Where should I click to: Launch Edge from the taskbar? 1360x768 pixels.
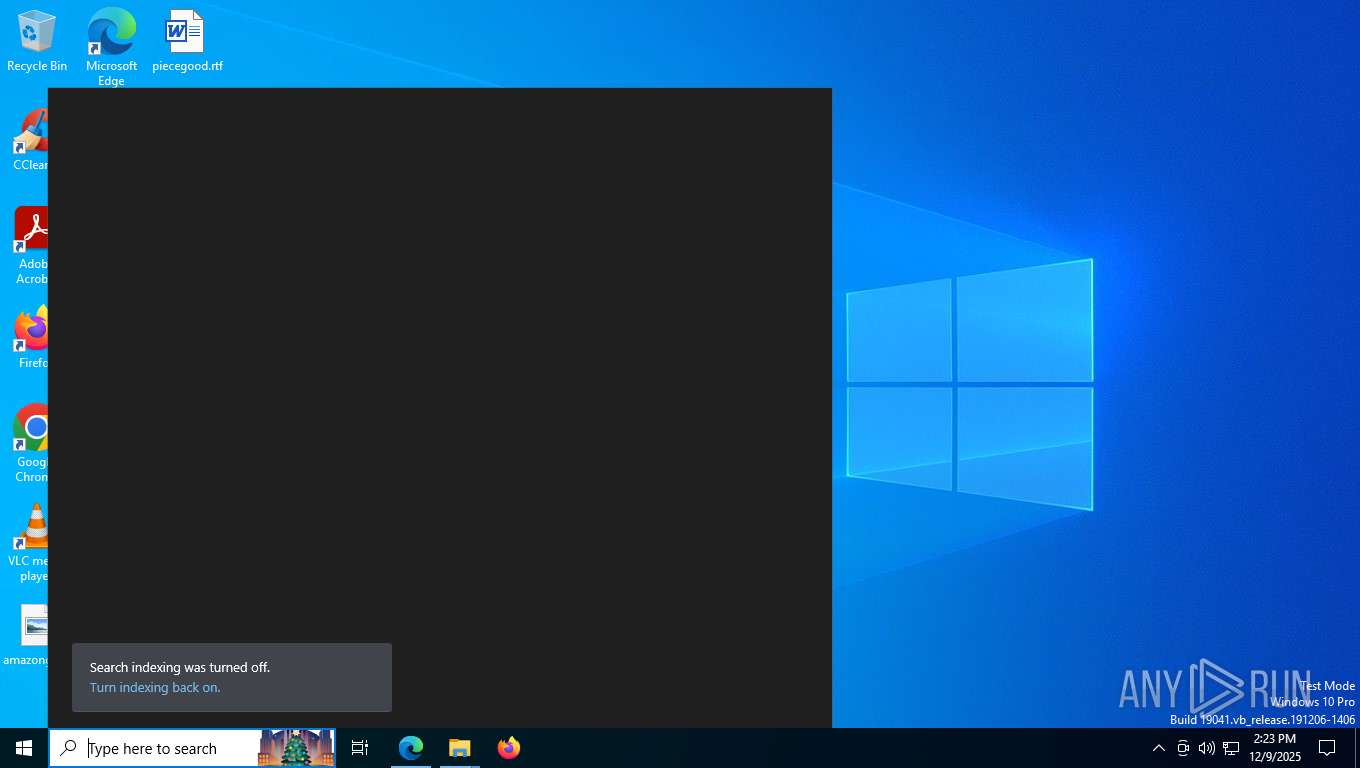tap(411, 748)
